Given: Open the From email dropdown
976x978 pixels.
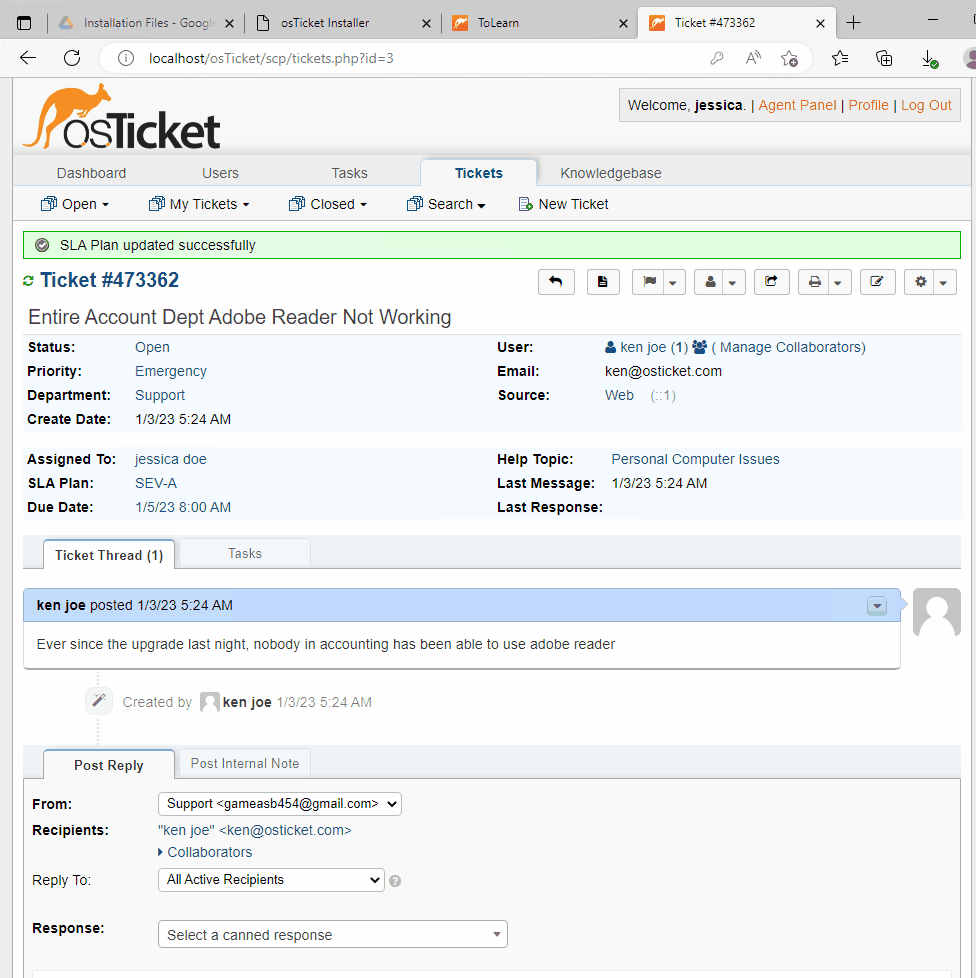Looking at the screenshot, I should [x=279, y=804].
